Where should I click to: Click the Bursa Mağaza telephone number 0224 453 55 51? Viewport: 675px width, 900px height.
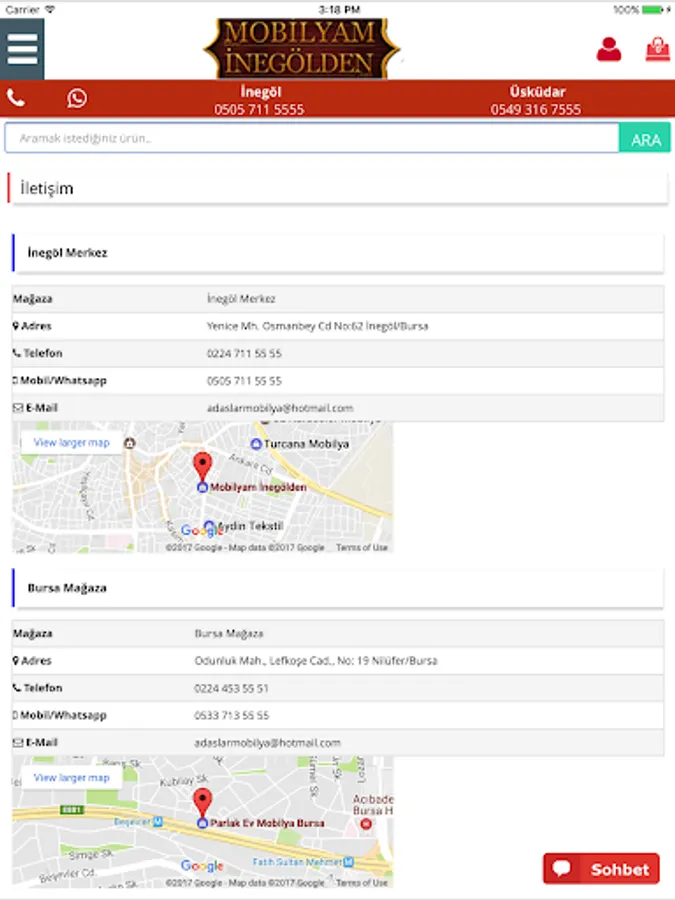point(231,688)
